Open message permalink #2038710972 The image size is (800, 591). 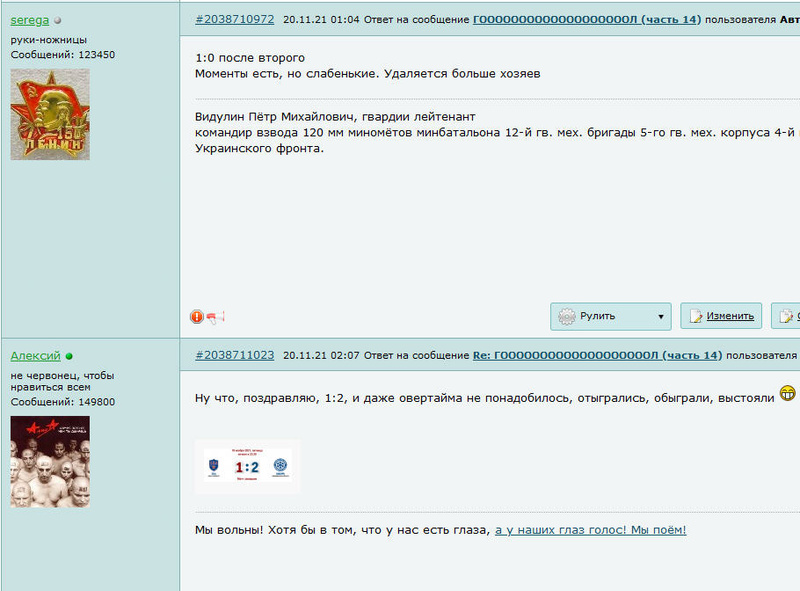point(235,19)
